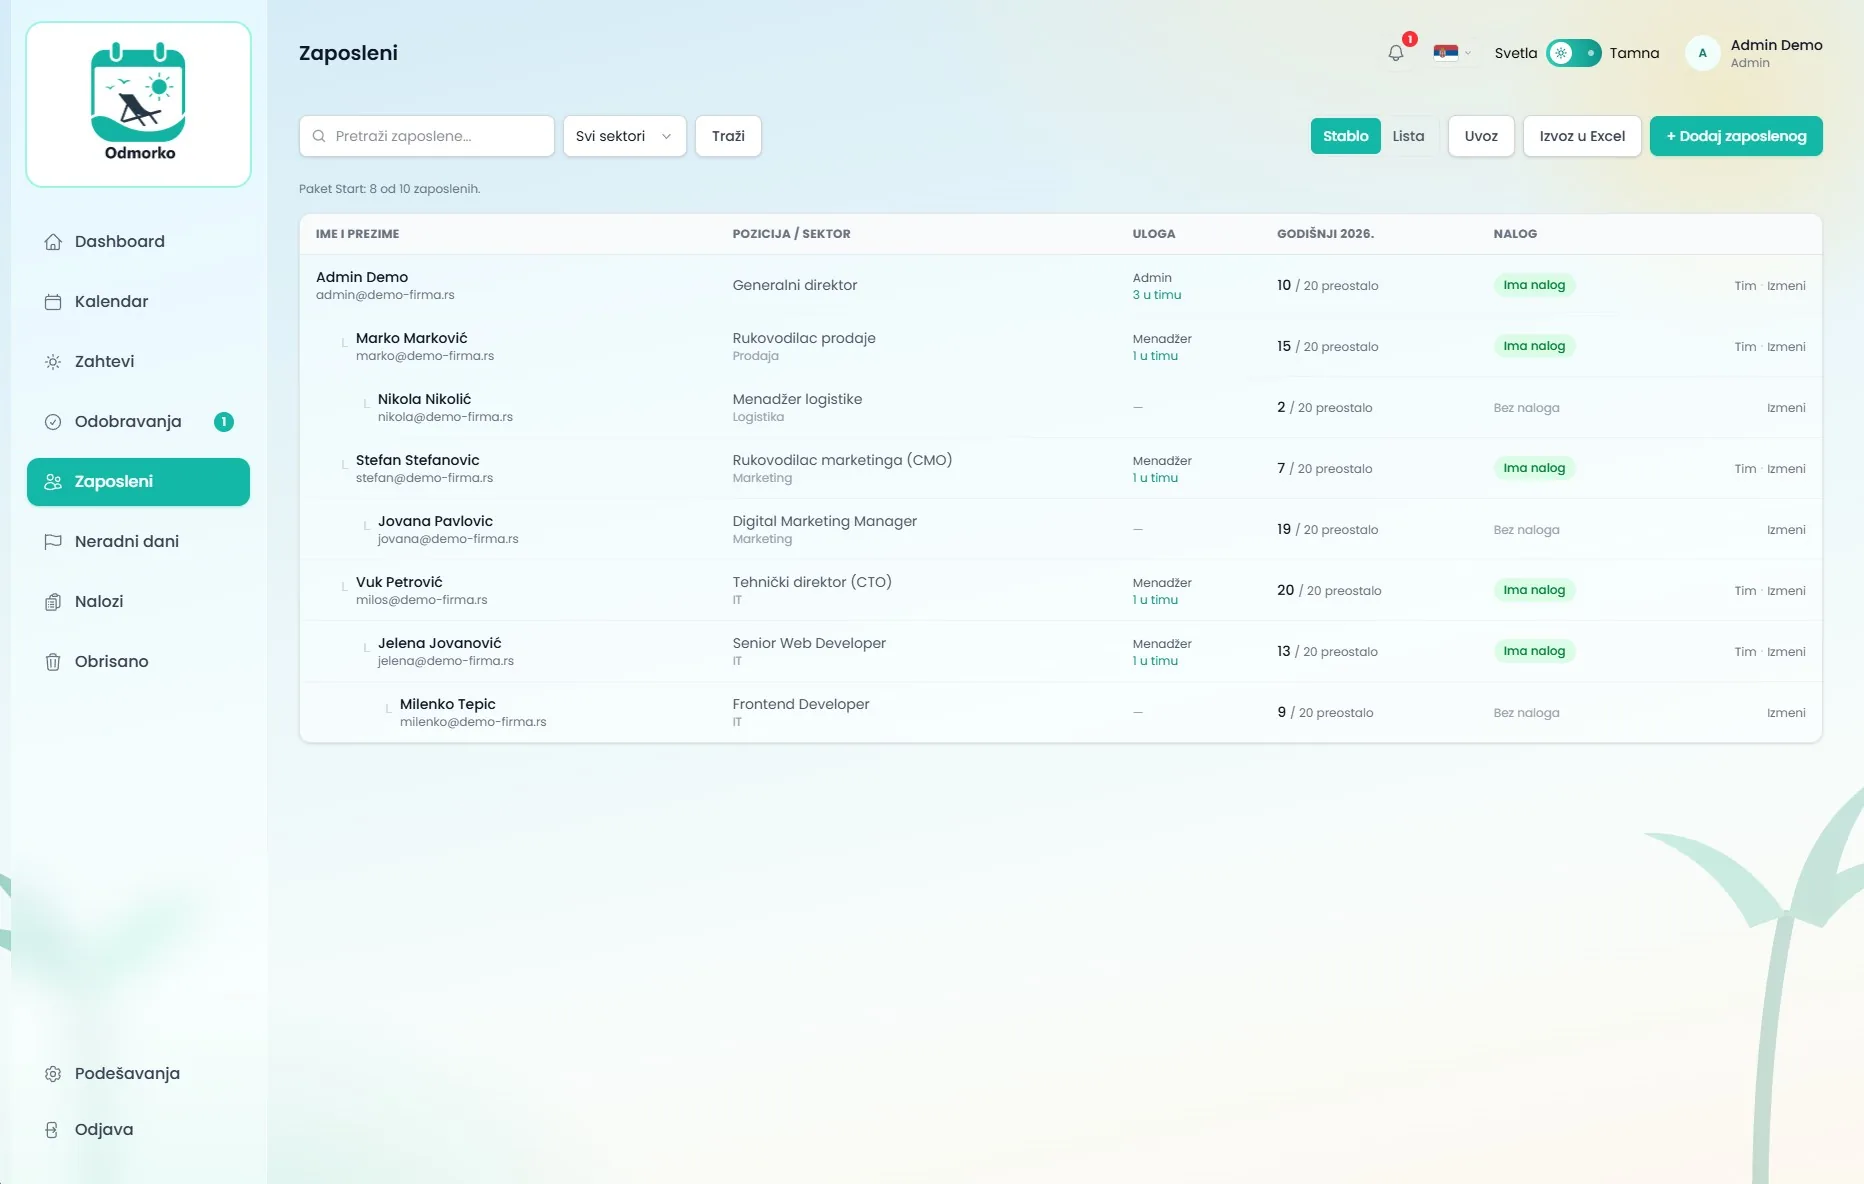Click the Odobravanja check-circle icon
This screenshot has width=1864, height=1184.
[x=53, y=422]
